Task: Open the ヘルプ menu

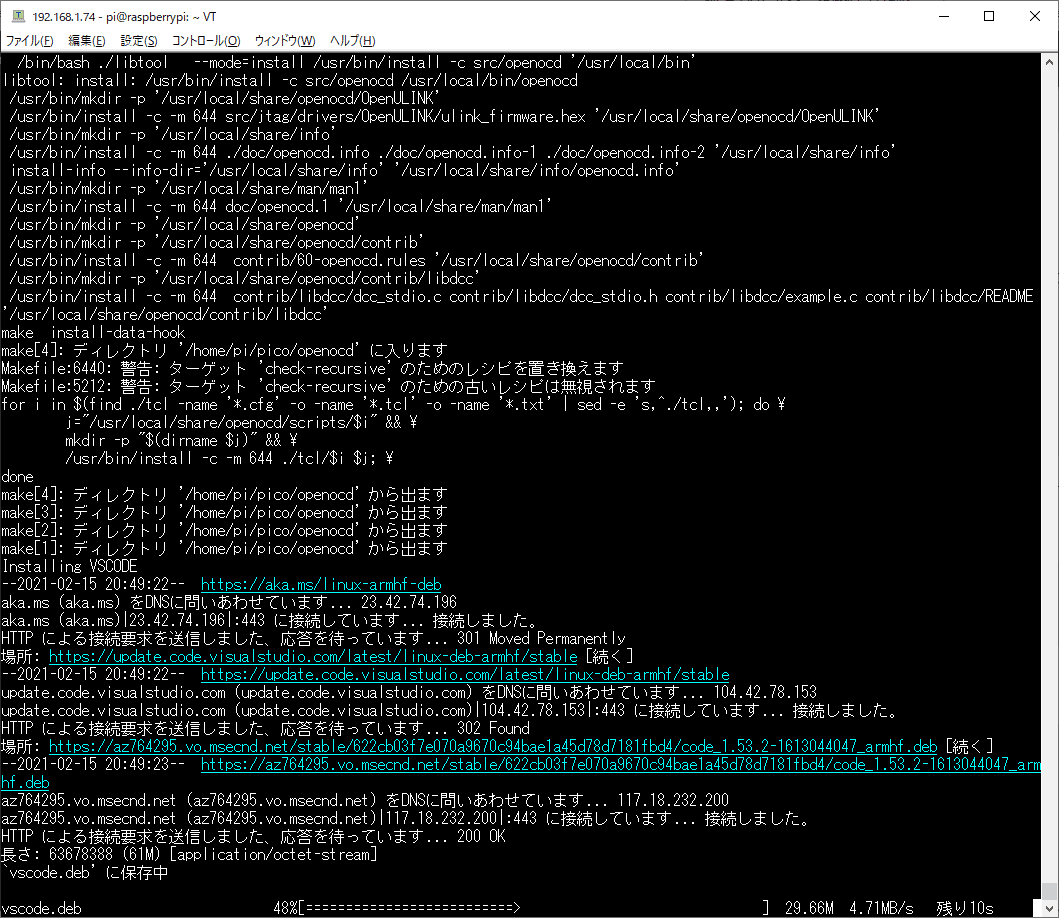Action: 350,40
